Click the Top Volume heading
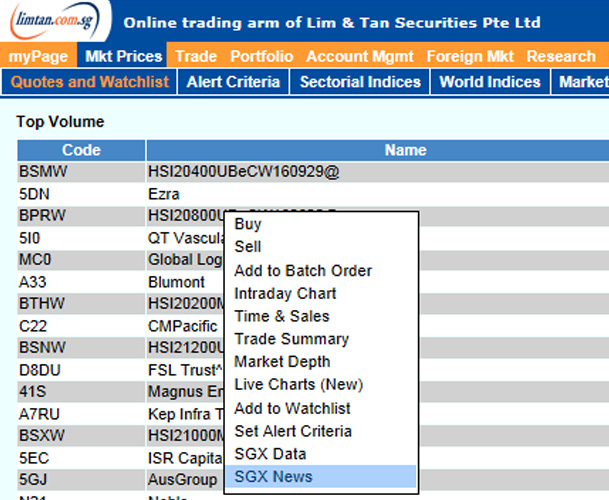This screenshot has height=500, width=609. click(60, 122)
